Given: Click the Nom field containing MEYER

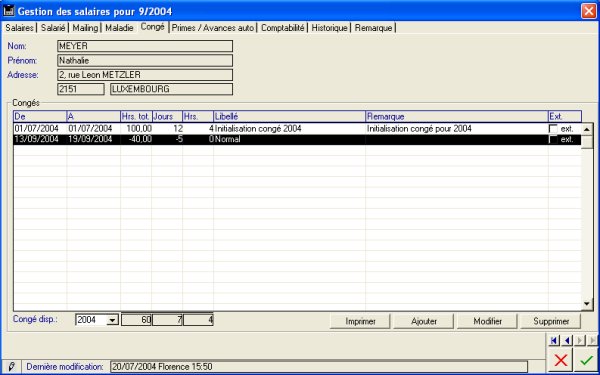Looking at the screenshot, I should pos(145,46).
